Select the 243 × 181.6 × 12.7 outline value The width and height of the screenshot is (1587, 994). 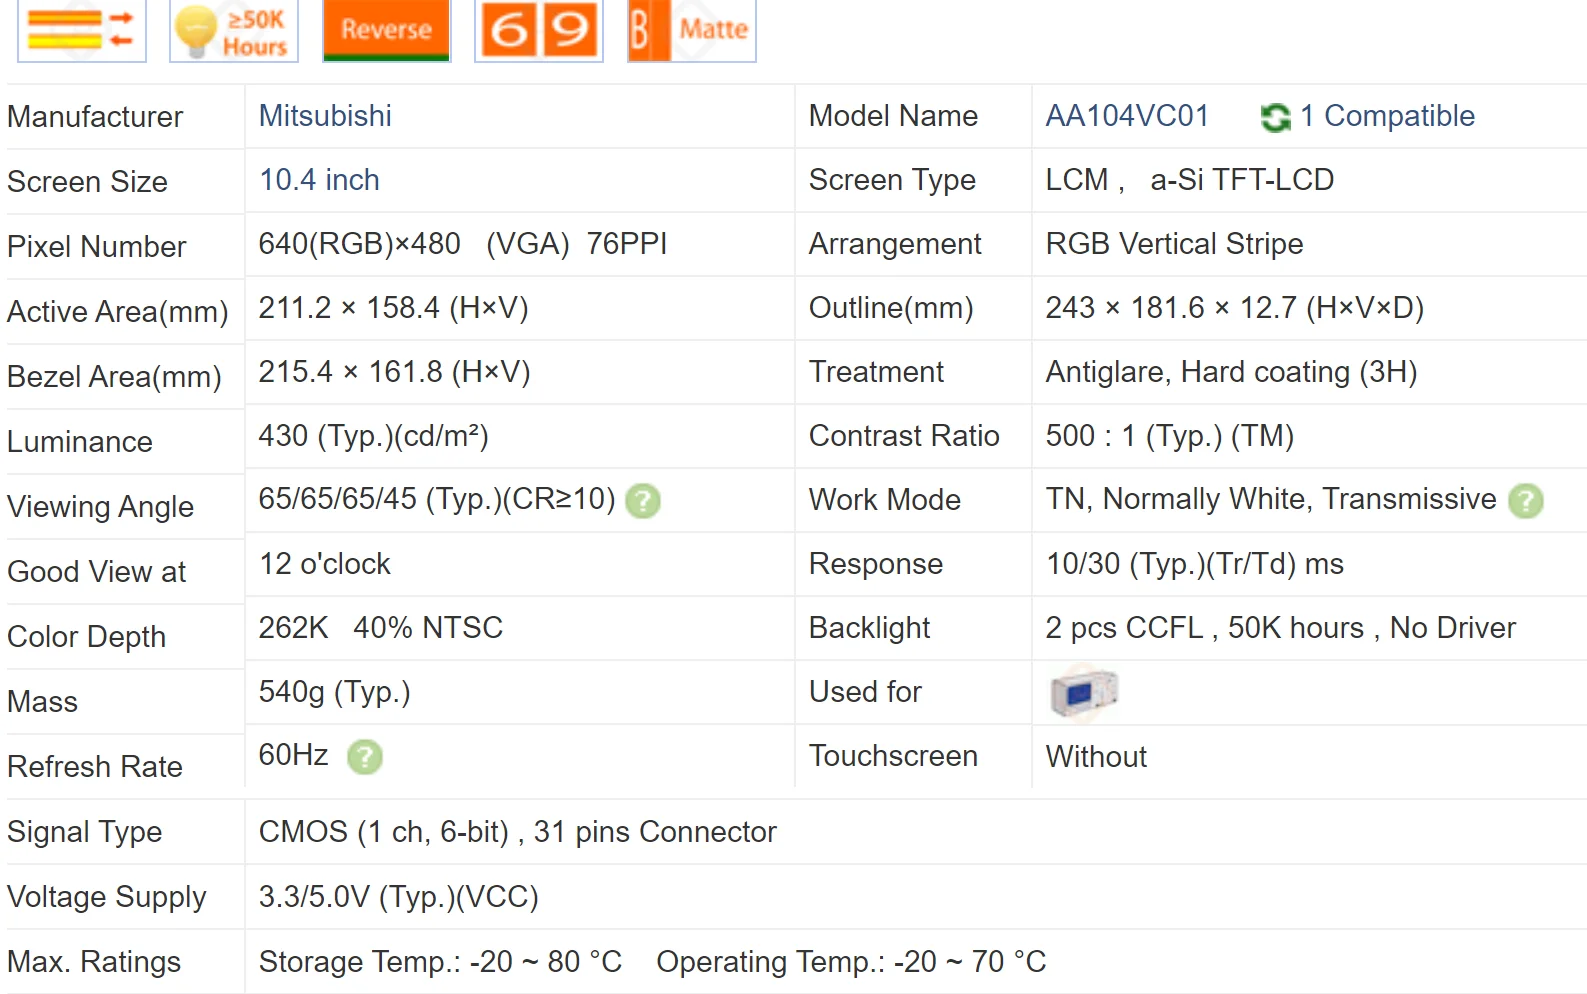click(1234, 308)
